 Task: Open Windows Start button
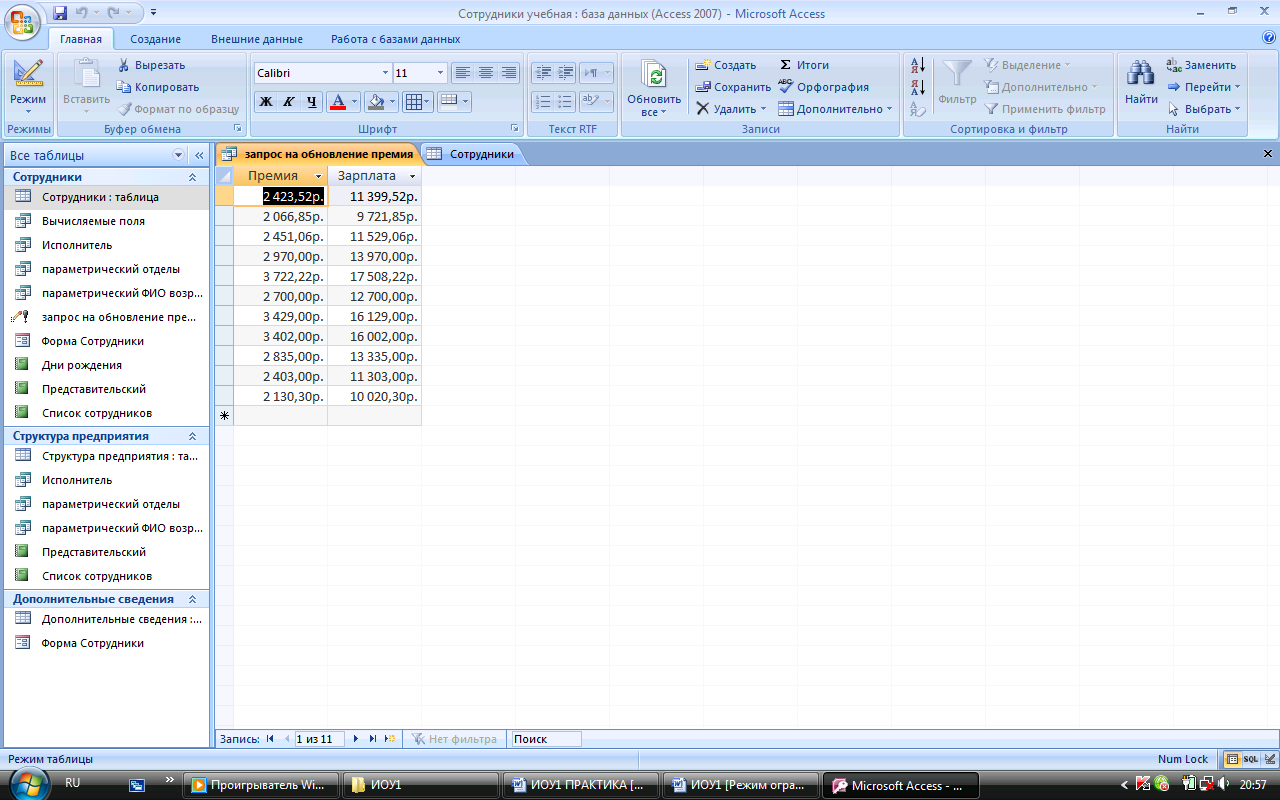coord(29,785)
